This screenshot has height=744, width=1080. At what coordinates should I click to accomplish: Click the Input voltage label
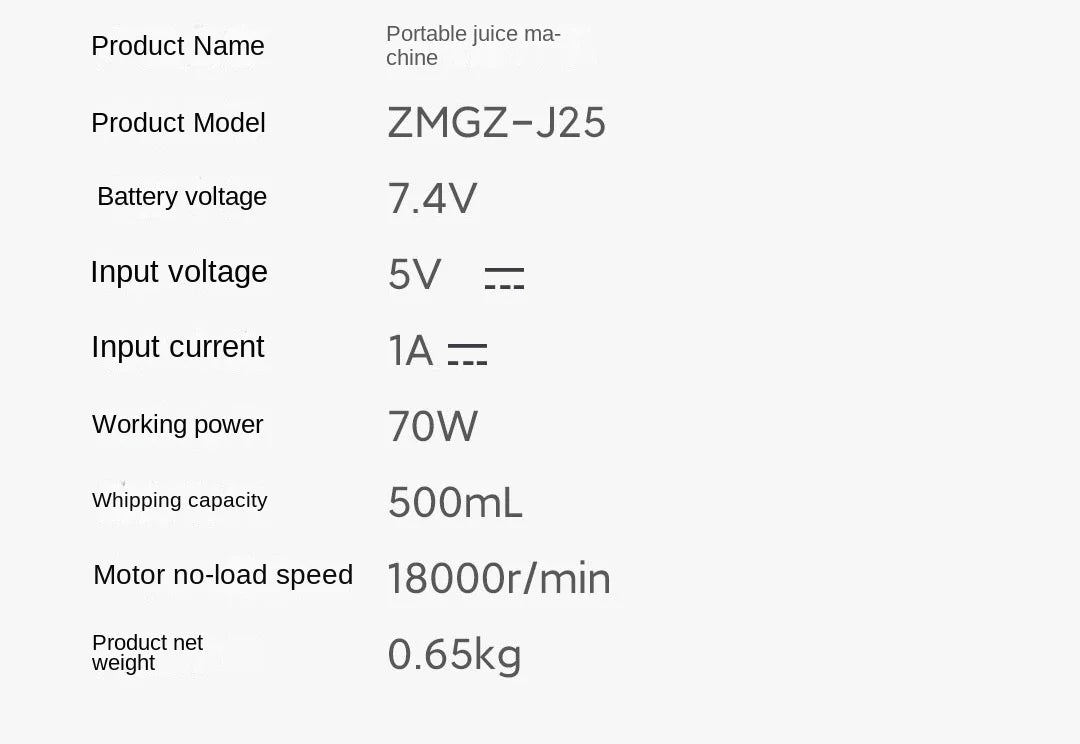coord(179,272)
